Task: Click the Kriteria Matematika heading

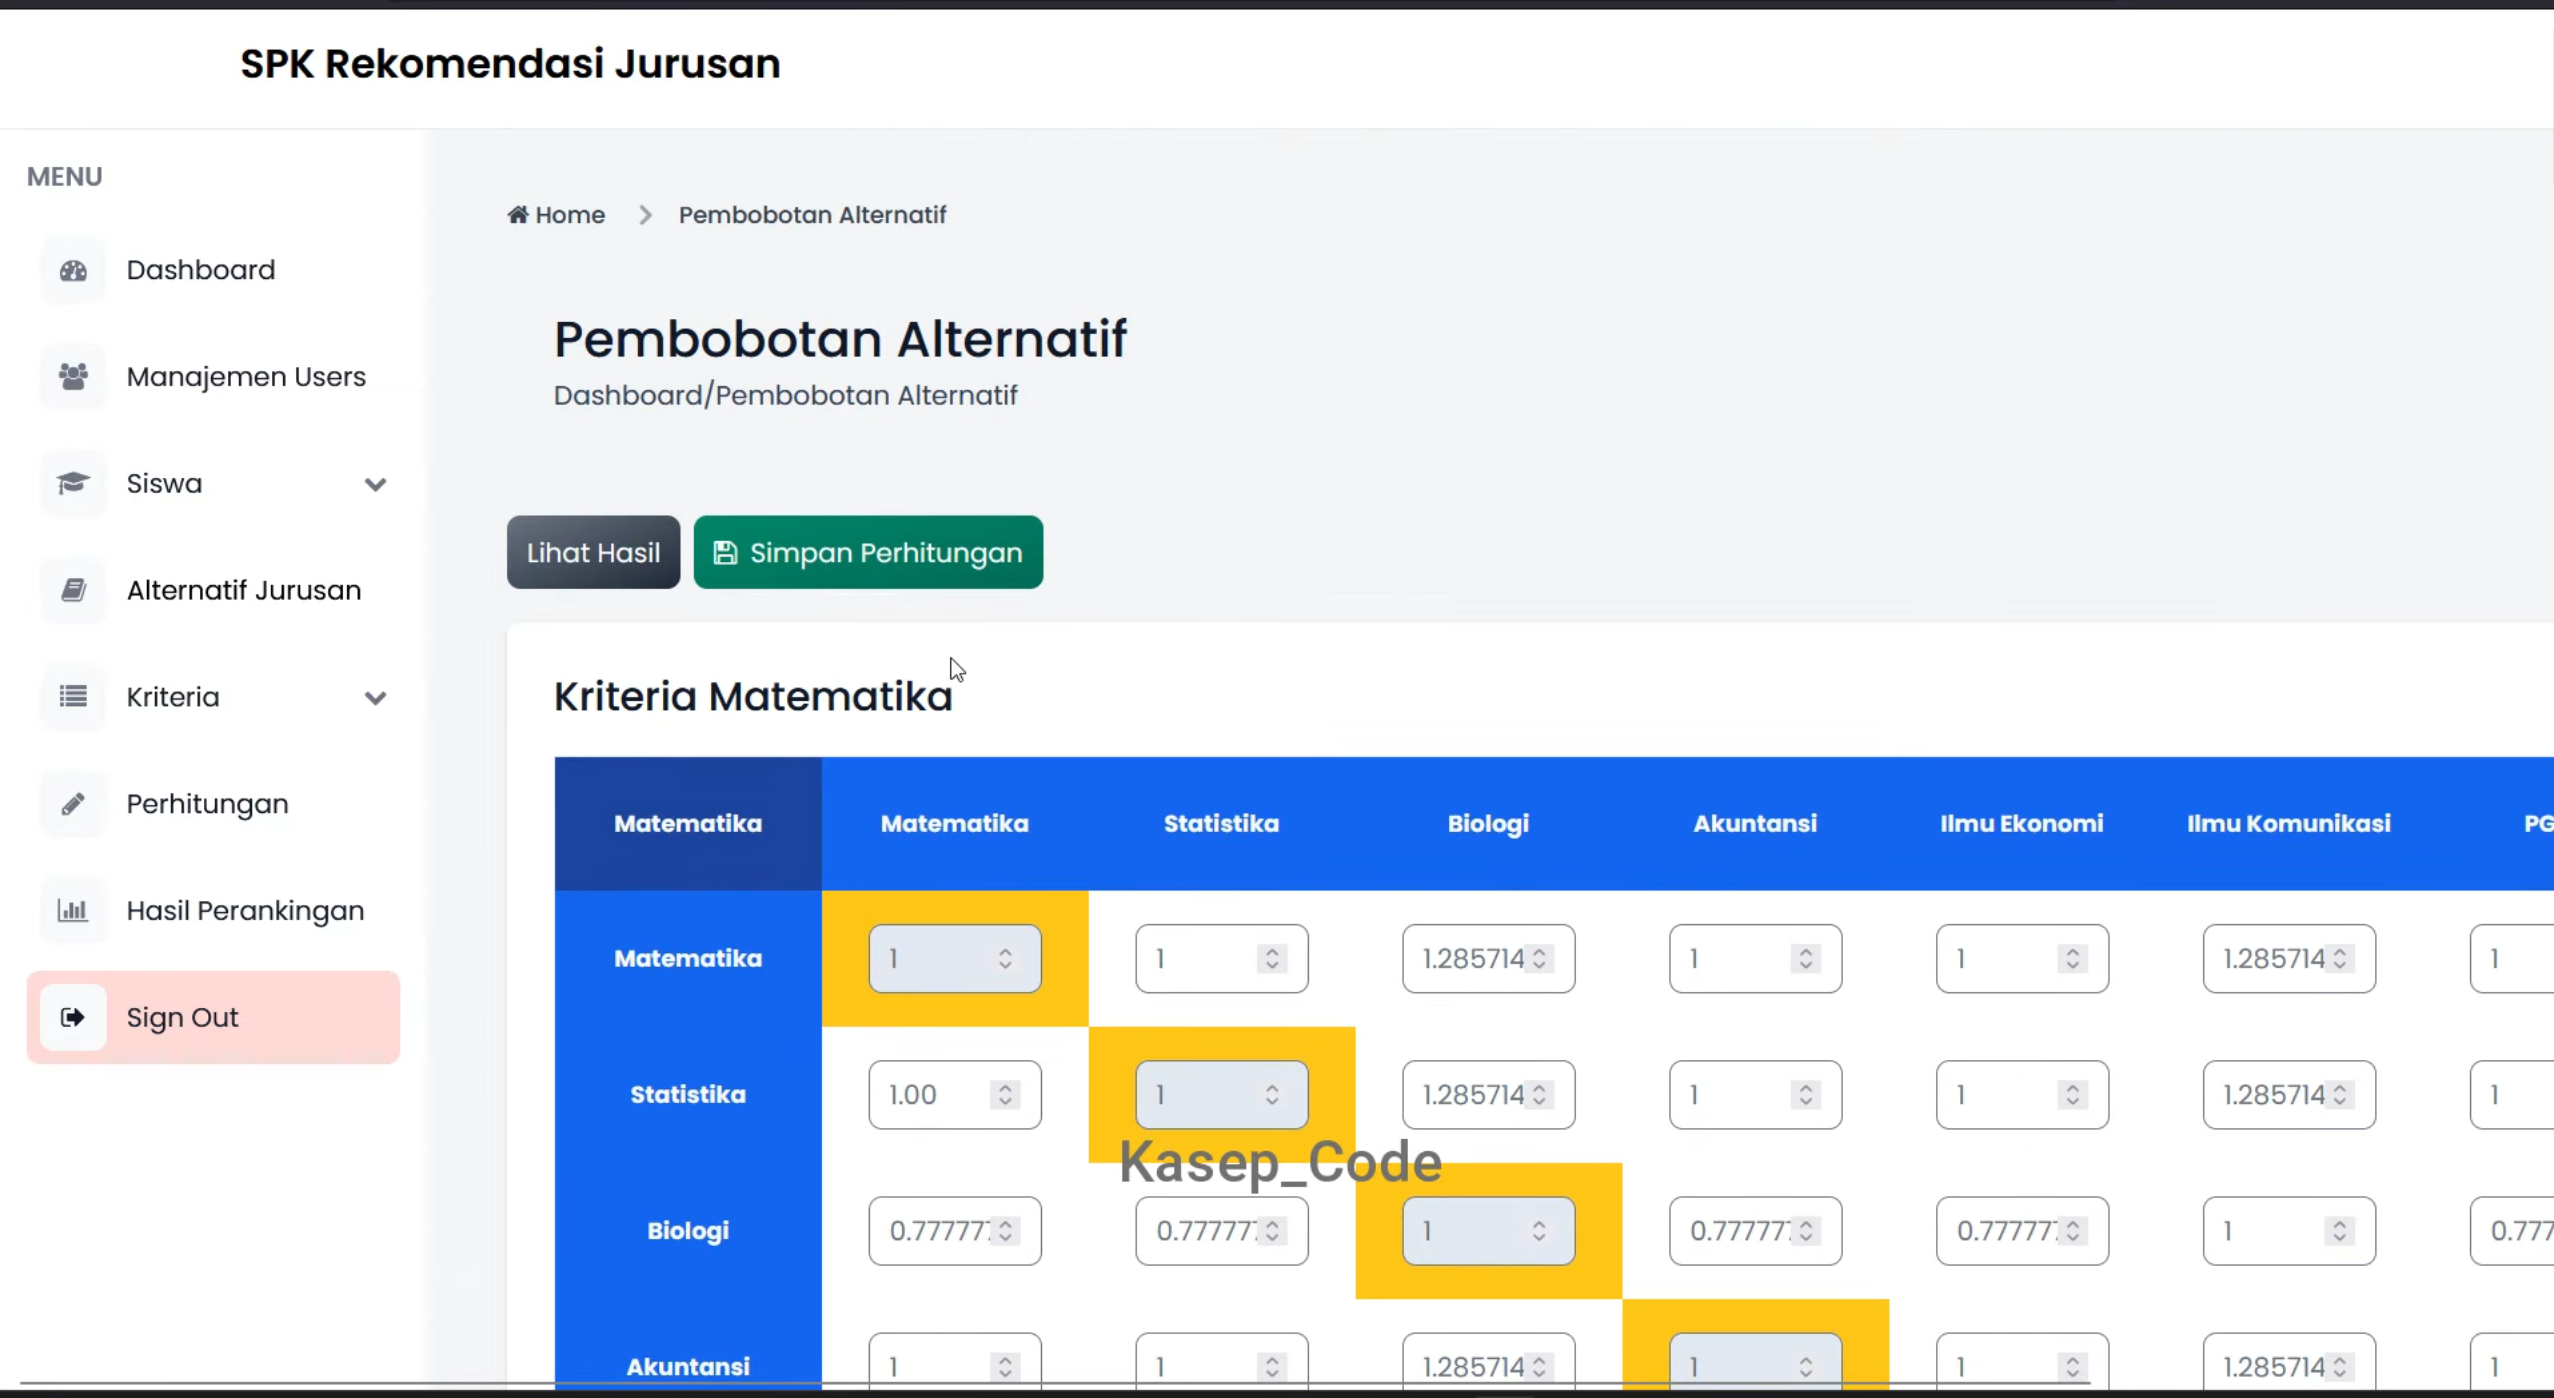Action: (753, 697)
